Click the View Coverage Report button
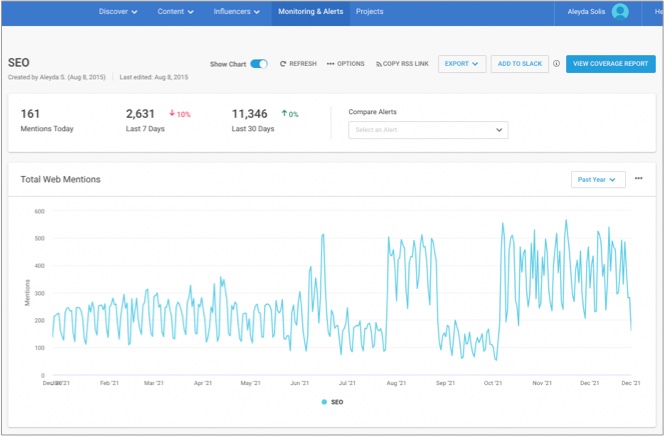Image resolution: width=664 pixels, height=436 pixels. point(611,64)
